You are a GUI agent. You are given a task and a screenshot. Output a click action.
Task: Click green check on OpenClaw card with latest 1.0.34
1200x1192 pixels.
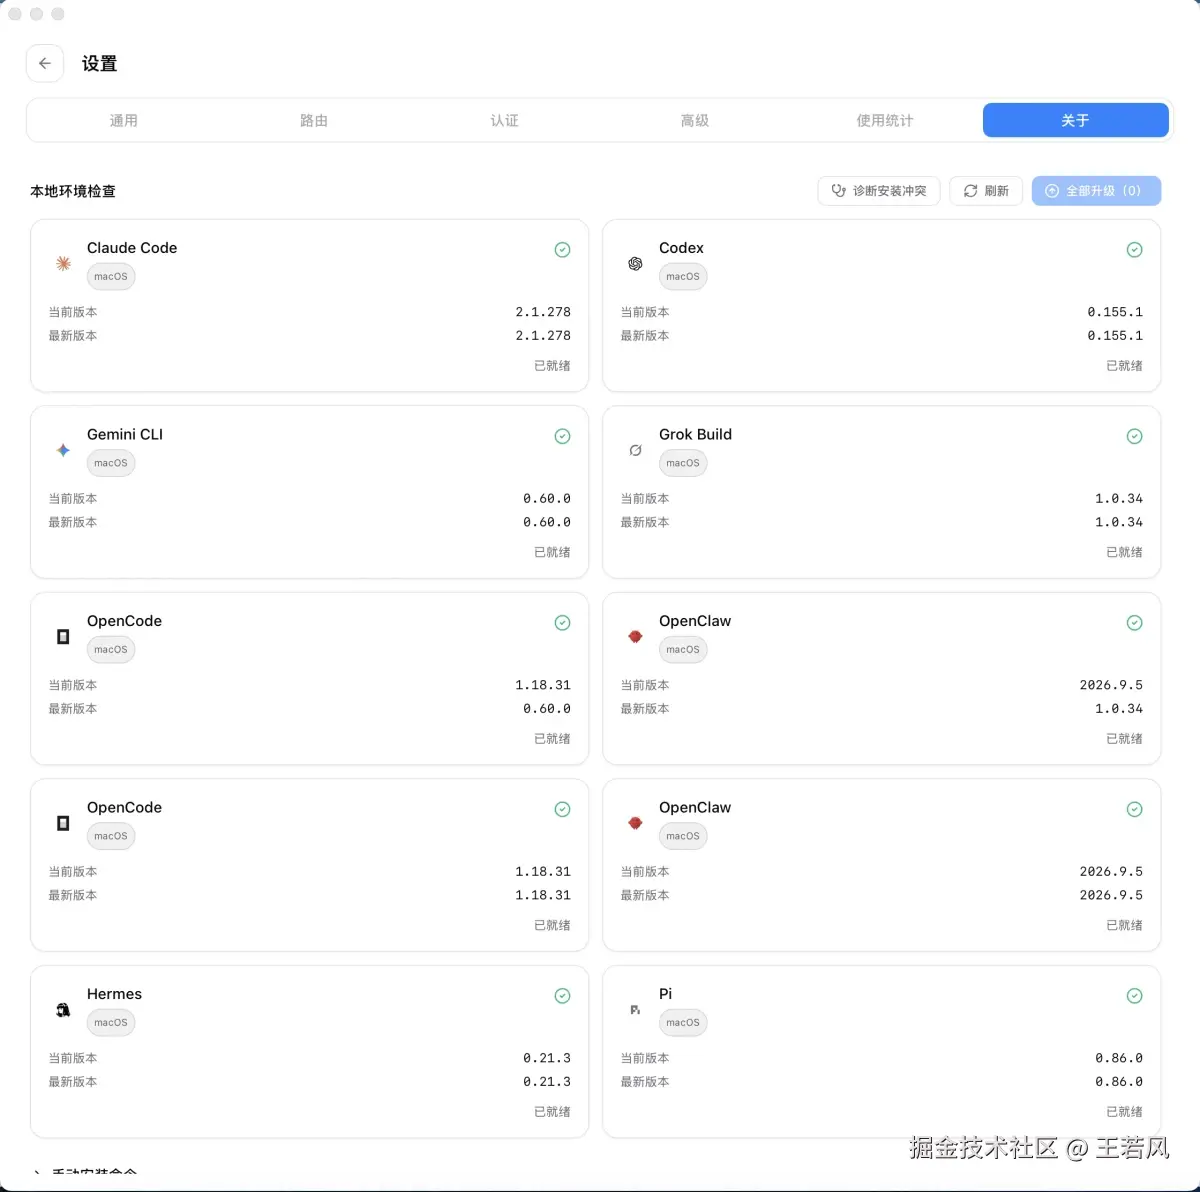pyautogui.click(x=1135, y=623)
